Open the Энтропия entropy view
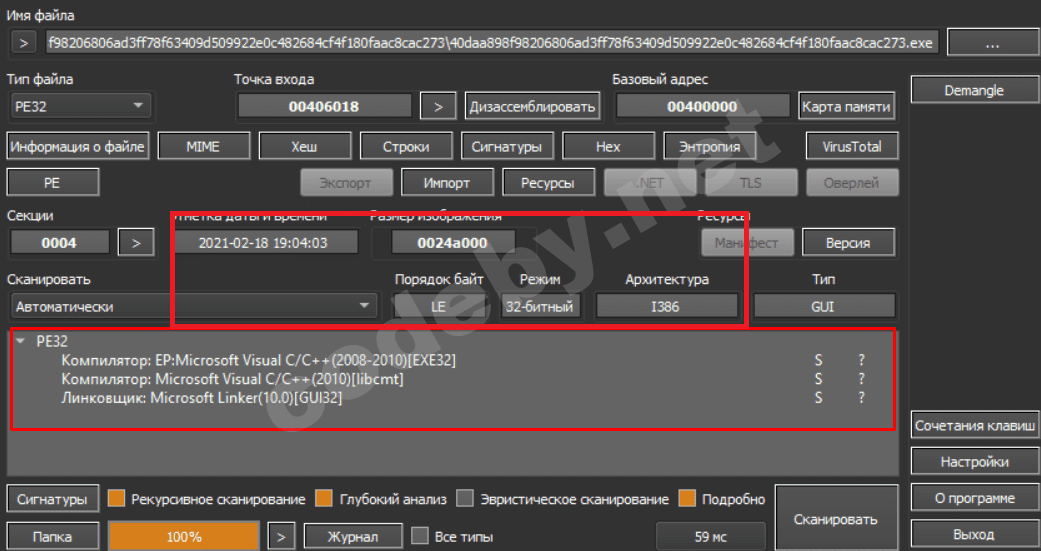Screen dimensions: 1041x551 coord(709,146)
